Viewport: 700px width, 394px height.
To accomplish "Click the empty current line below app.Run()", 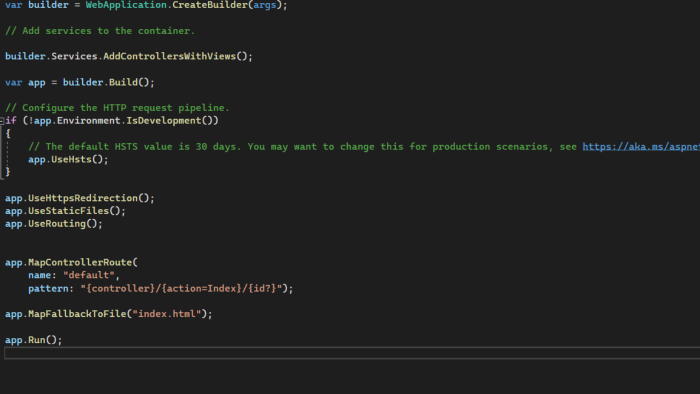I will point(352,353).
